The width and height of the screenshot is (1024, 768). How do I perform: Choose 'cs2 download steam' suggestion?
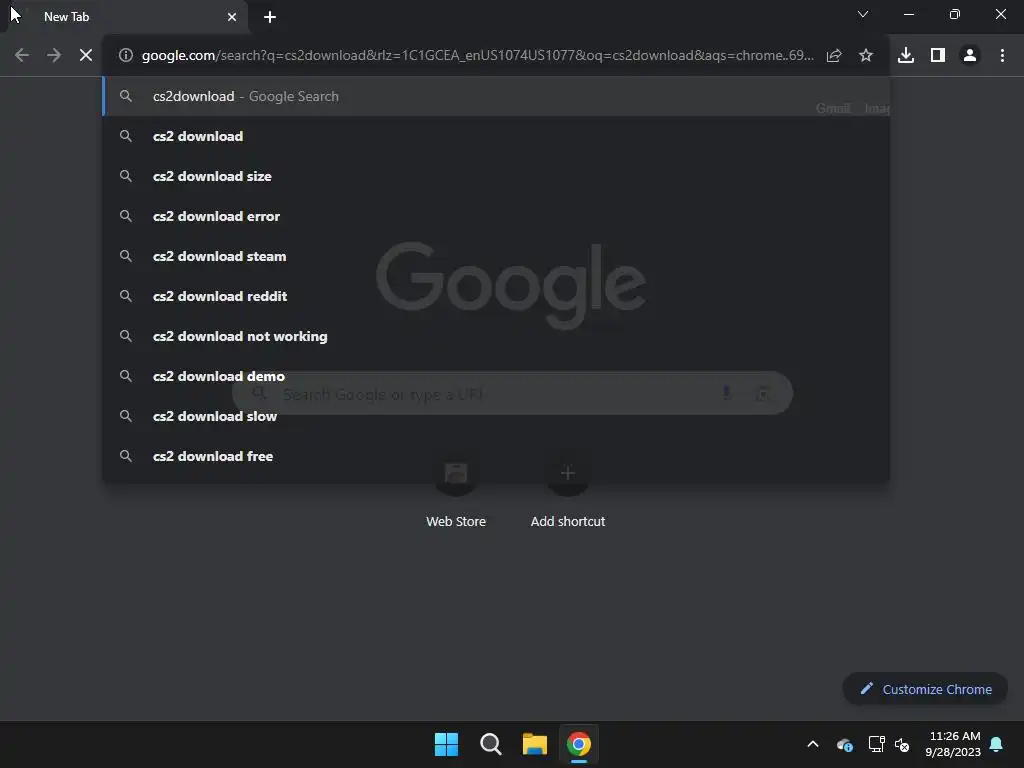point(496,256)
